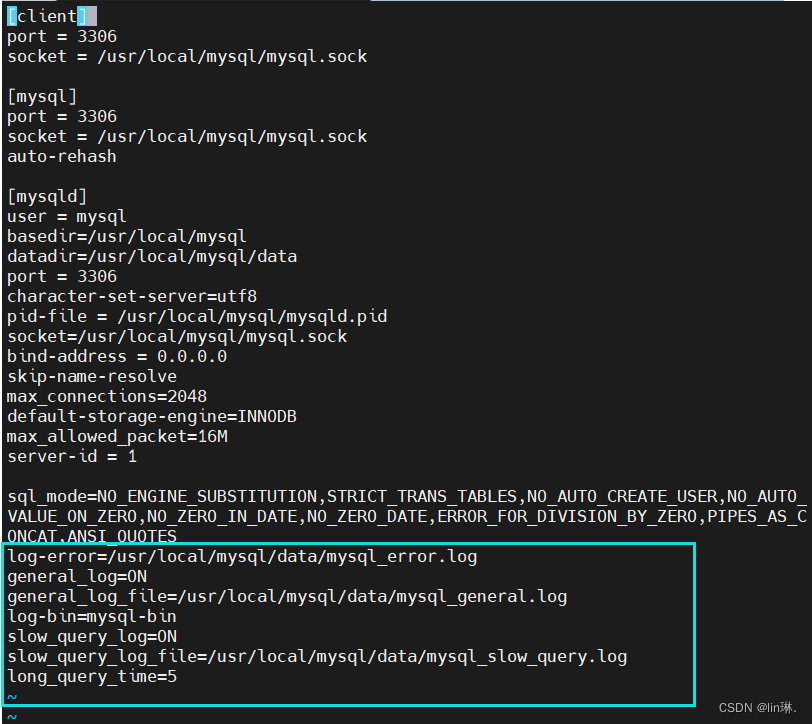Image resolution: width=812 pixels, height=724 pixels.
Task: Select the basedir=/usr/local/mysql line
Action: [126, 236]
